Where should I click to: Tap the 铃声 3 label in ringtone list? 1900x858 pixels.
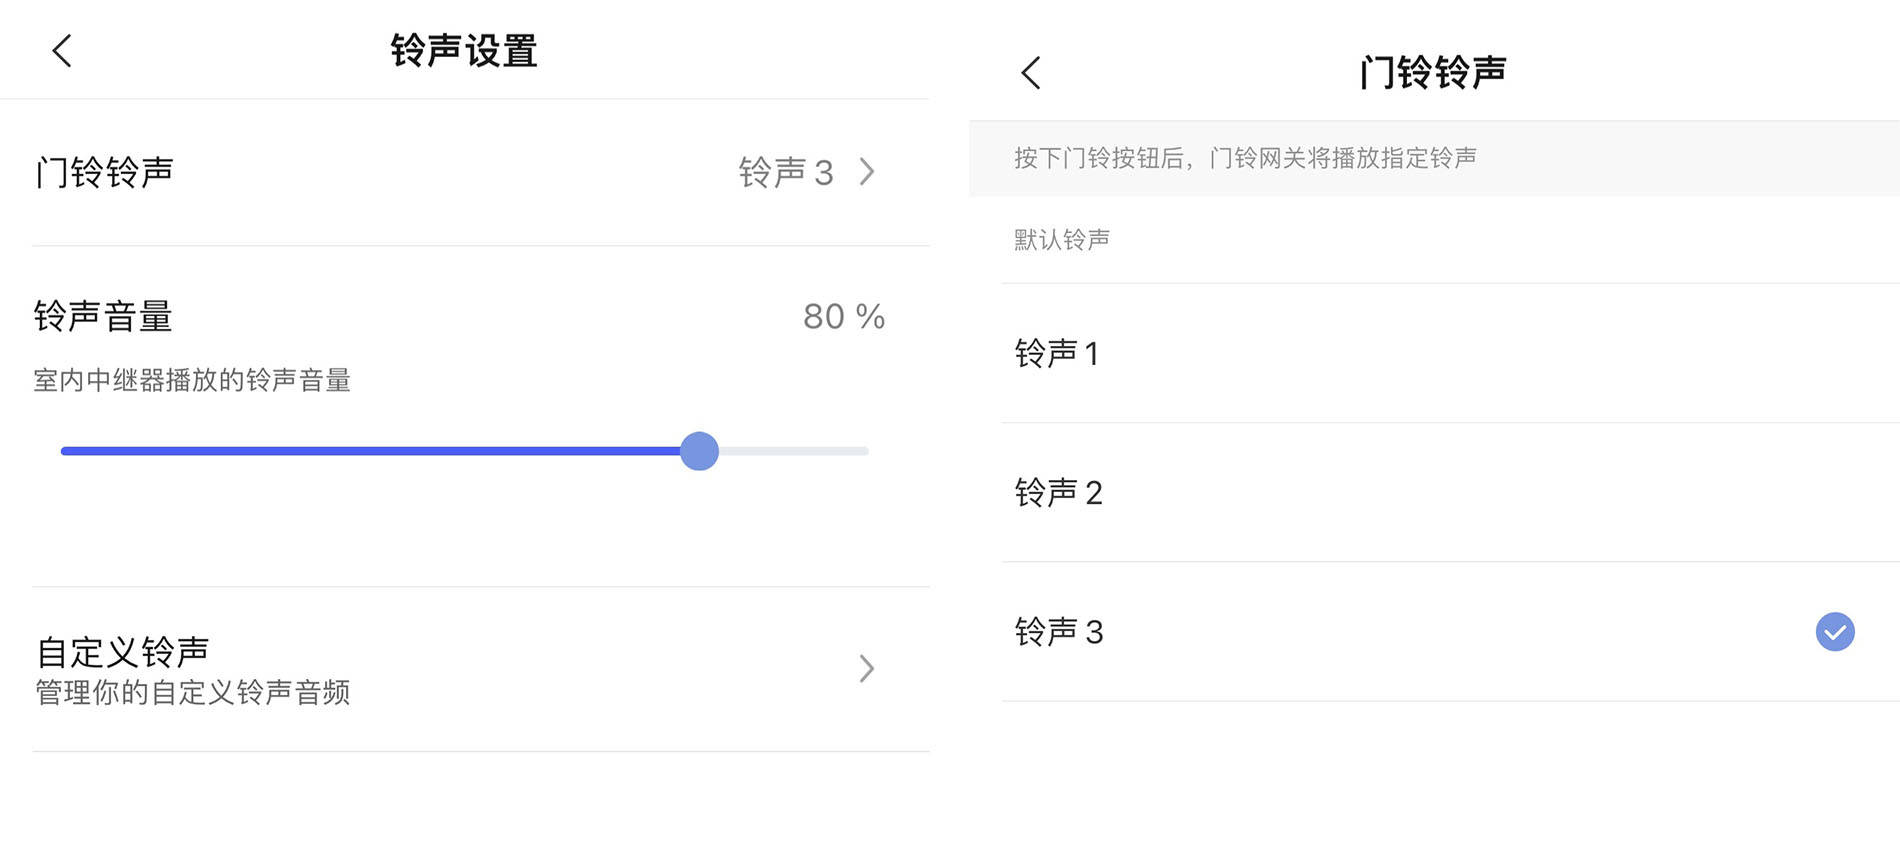pyautogui.click(x=1059, y=632)
